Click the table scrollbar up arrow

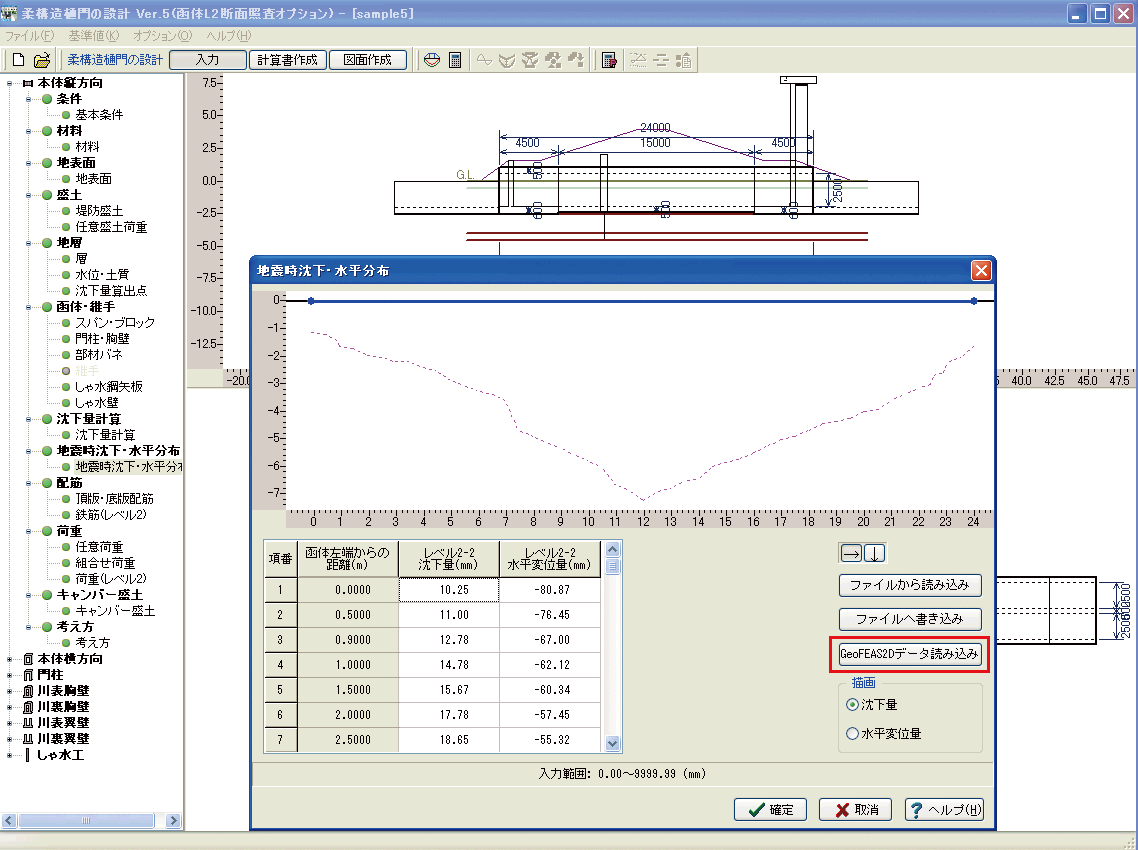[x=612, y=549]
